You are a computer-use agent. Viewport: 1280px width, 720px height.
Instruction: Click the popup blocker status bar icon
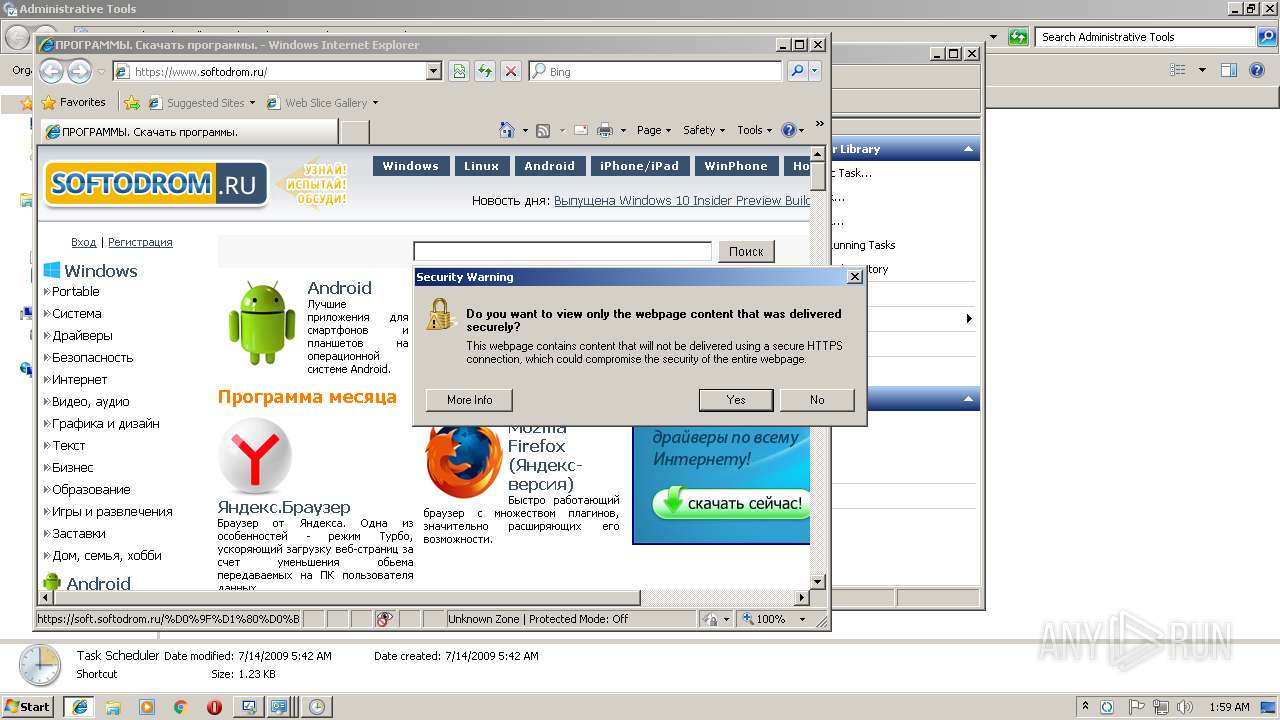tap(384, 619)
